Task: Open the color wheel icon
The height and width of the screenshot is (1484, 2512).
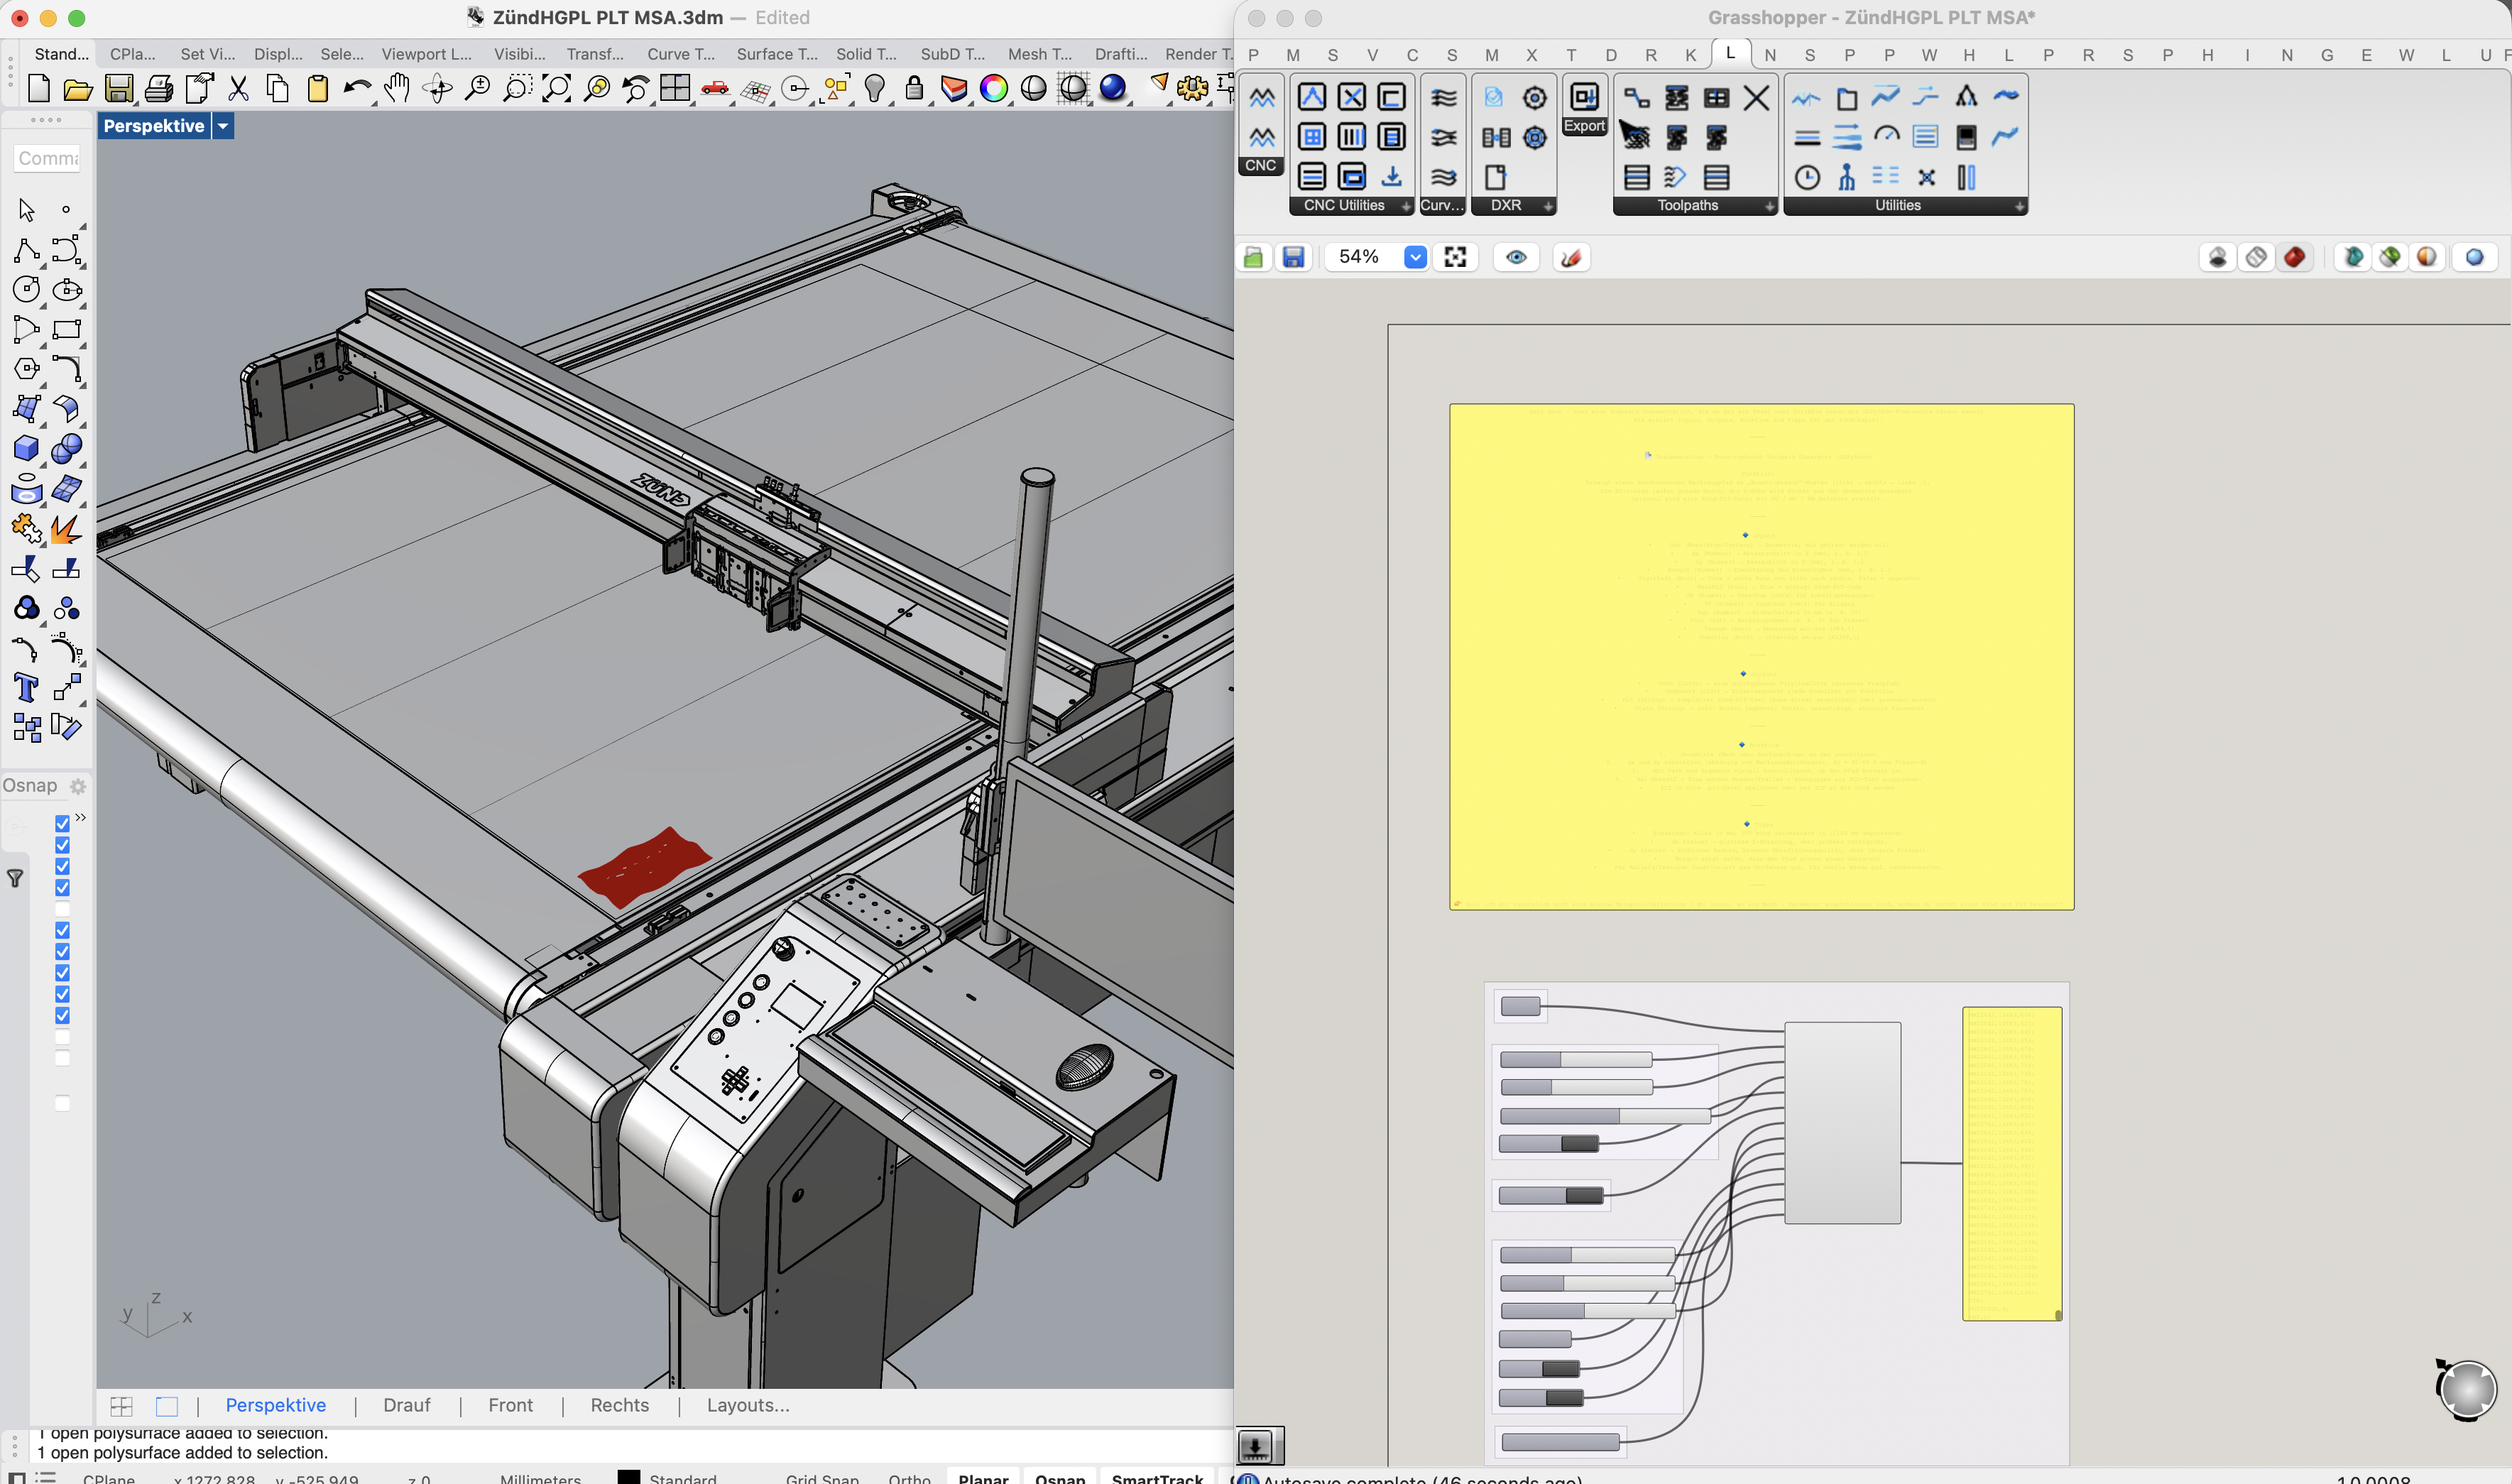Action: 994,89
